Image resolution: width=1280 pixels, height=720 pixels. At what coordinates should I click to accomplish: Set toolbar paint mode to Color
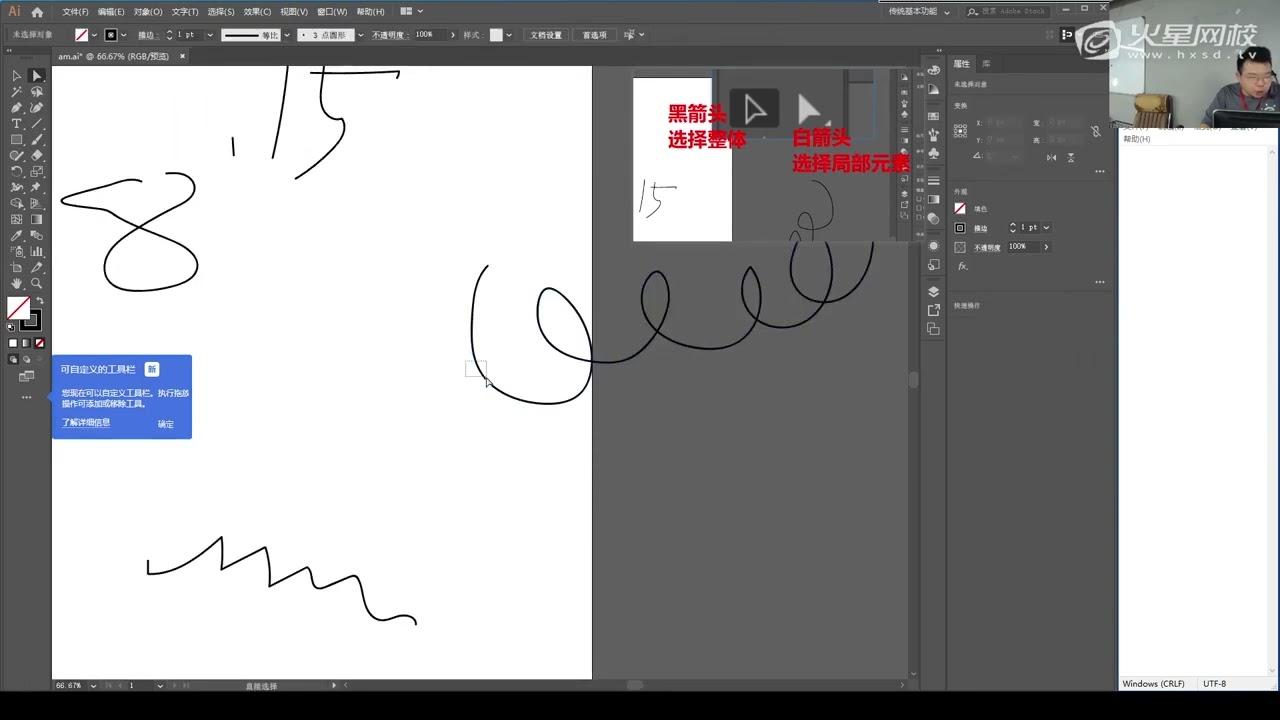(x=13, y=343)
